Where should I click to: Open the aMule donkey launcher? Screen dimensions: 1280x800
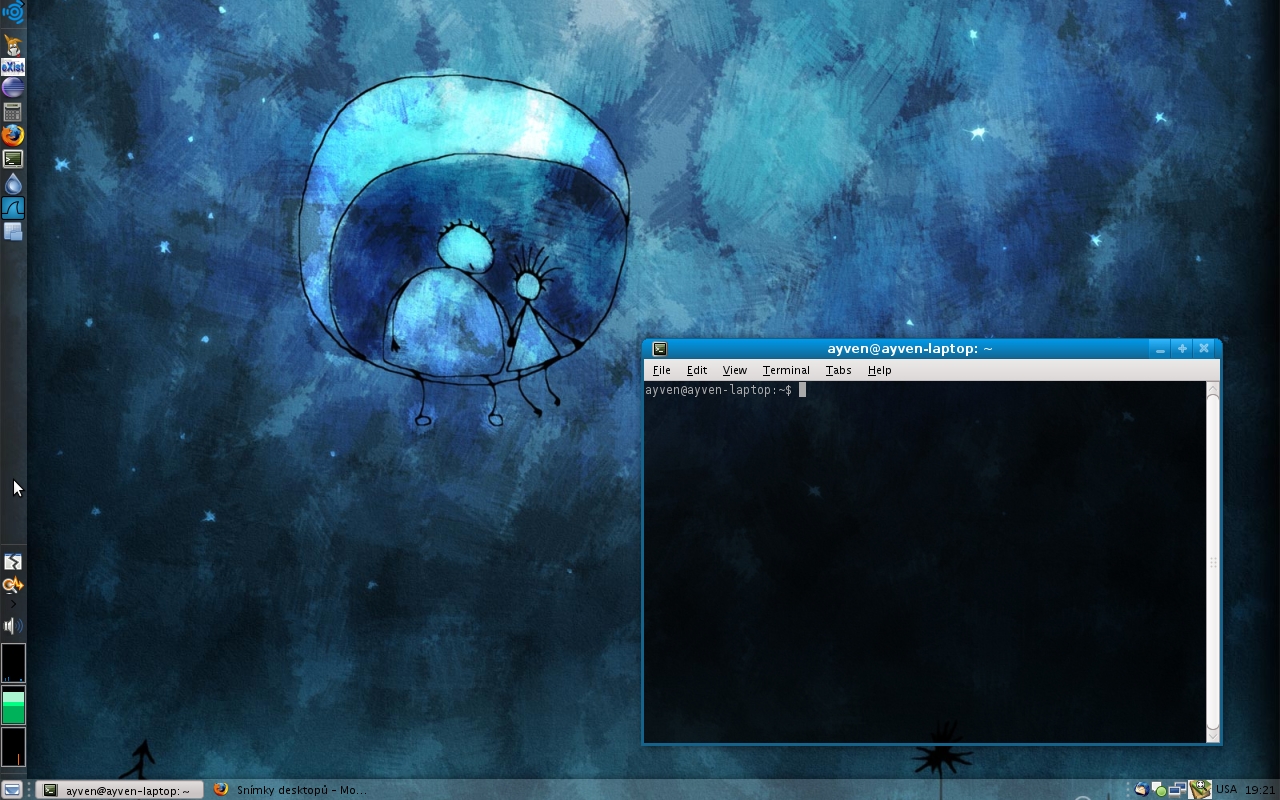tap(12, 44)
